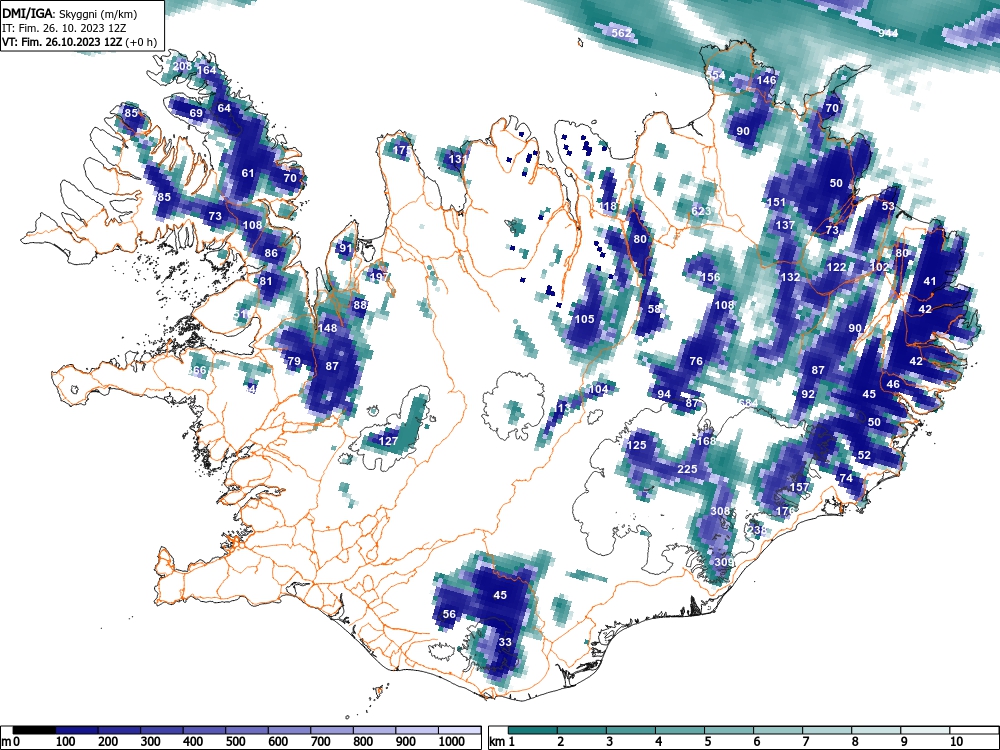Image resolution: width=1000 pixels, height=750 pixels.
Task: Click the 'km 1' label in the kilometer legend
Action: pos(503,741)
